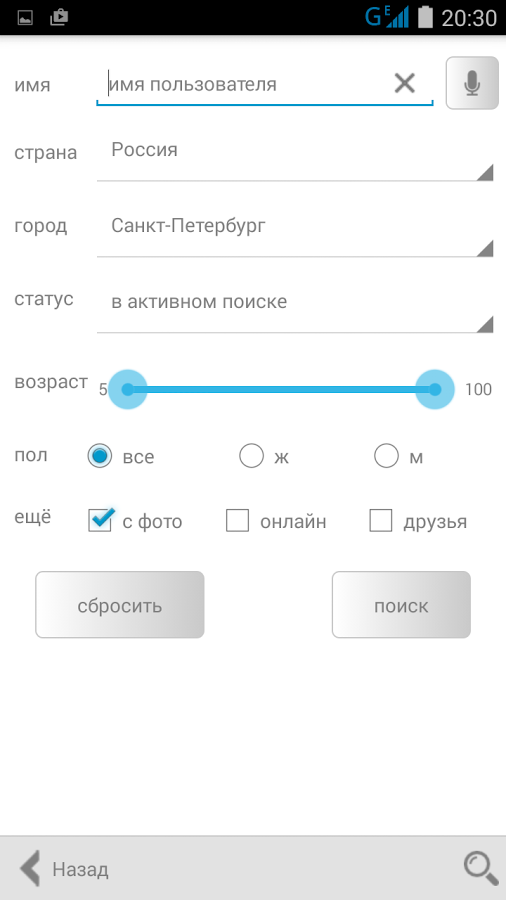Viewport: 506px width, 900px height.
Task: Tap the Play Store bag notification icon
Action: [59, 18]
